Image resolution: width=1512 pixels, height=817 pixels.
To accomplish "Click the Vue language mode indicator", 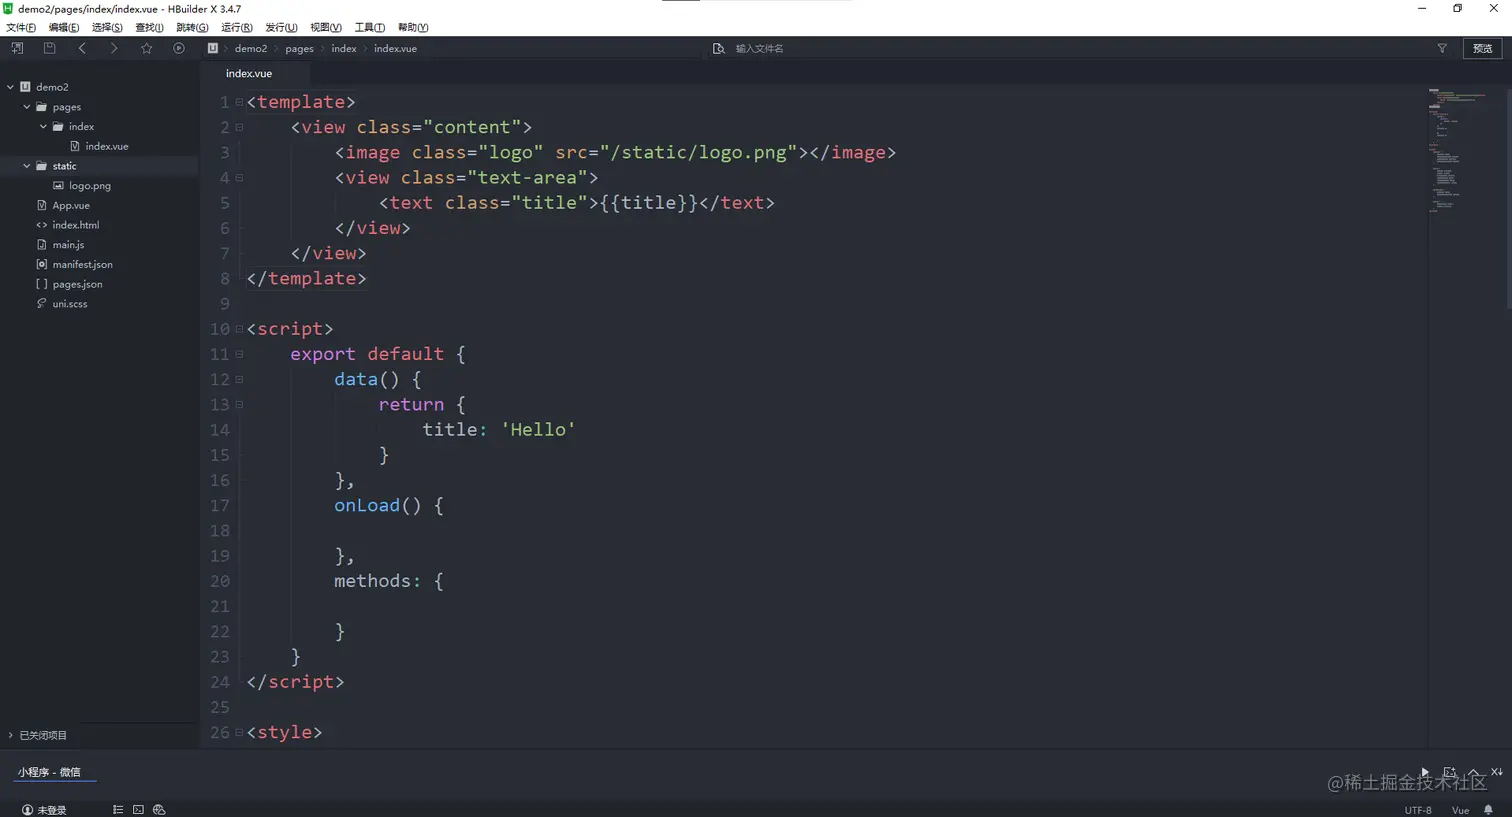I will click(x=1460, y=810).
